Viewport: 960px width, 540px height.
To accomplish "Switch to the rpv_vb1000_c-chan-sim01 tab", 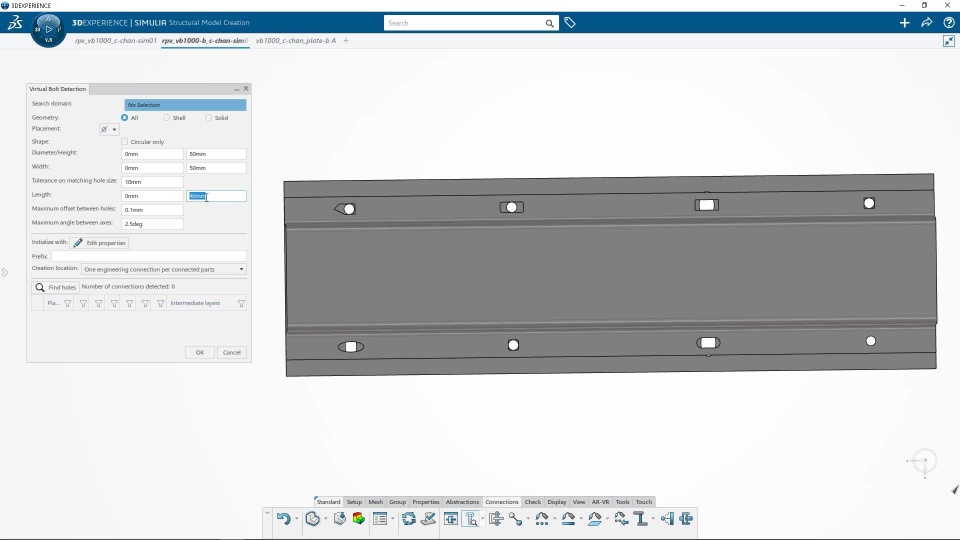I will coord(116,40).
